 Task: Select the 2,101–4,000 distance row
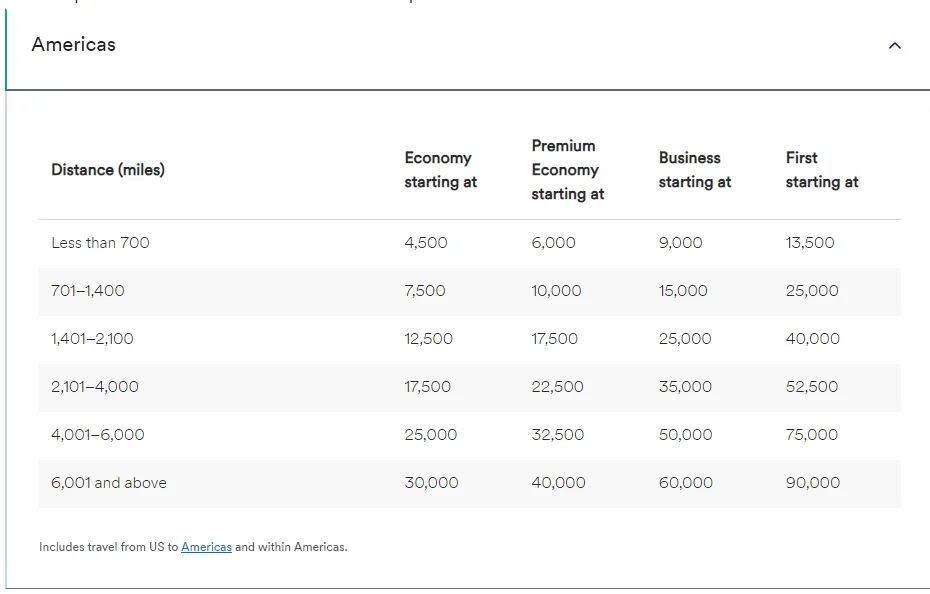[x=95, y=387]
